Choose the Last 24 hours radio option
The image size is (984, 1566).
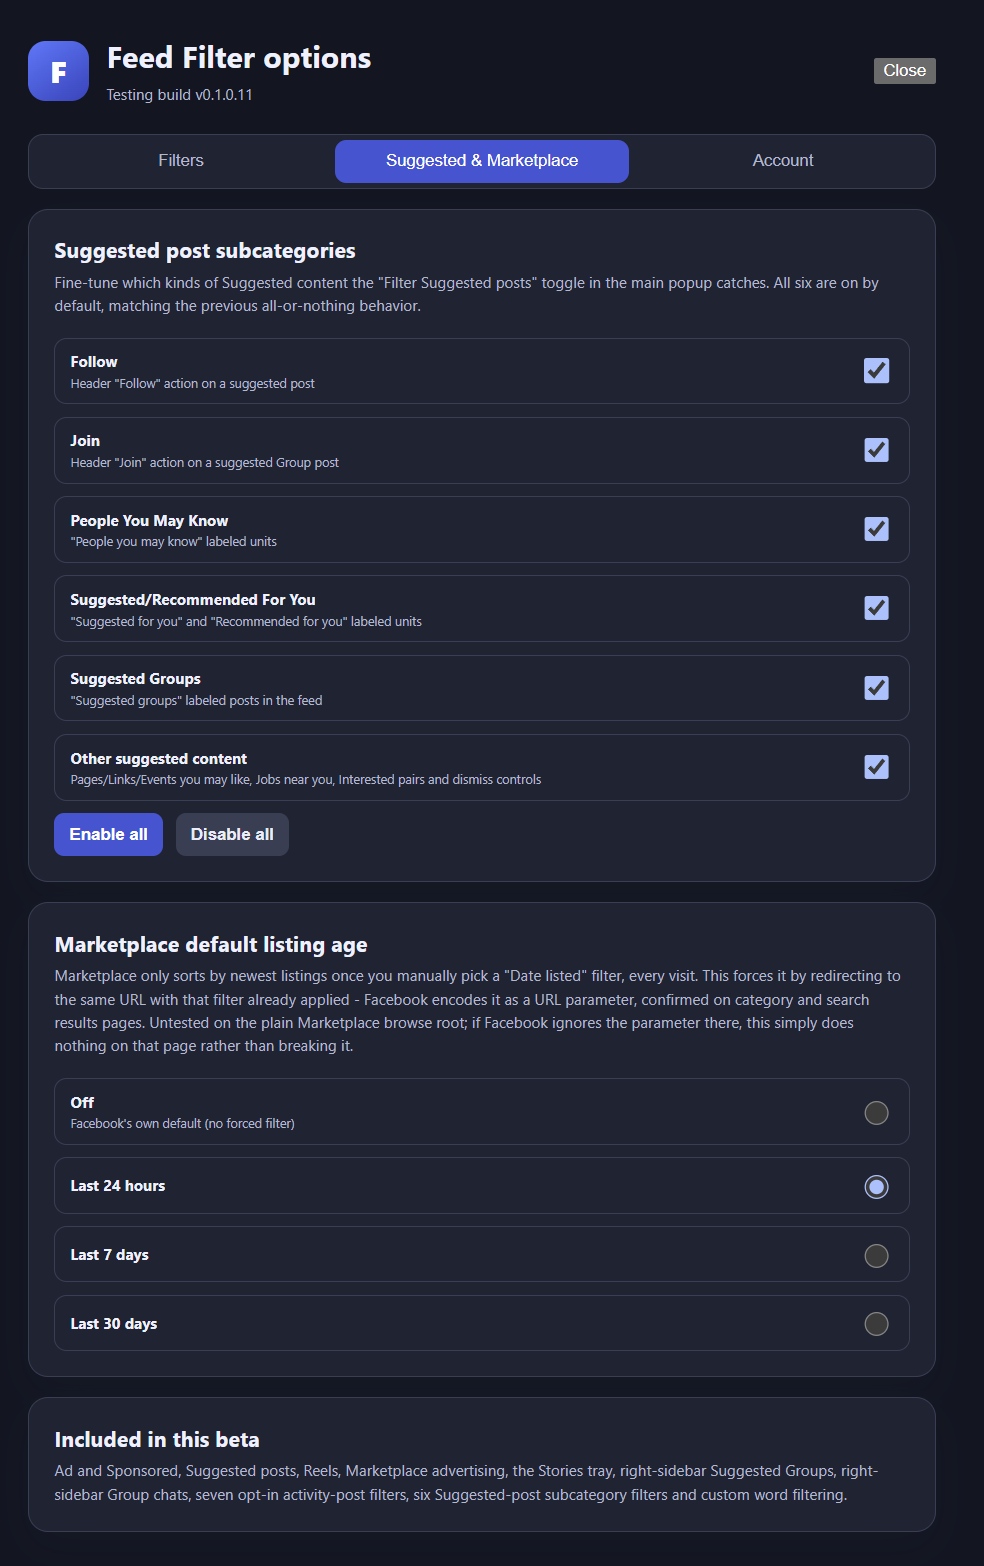point(876,1187)
